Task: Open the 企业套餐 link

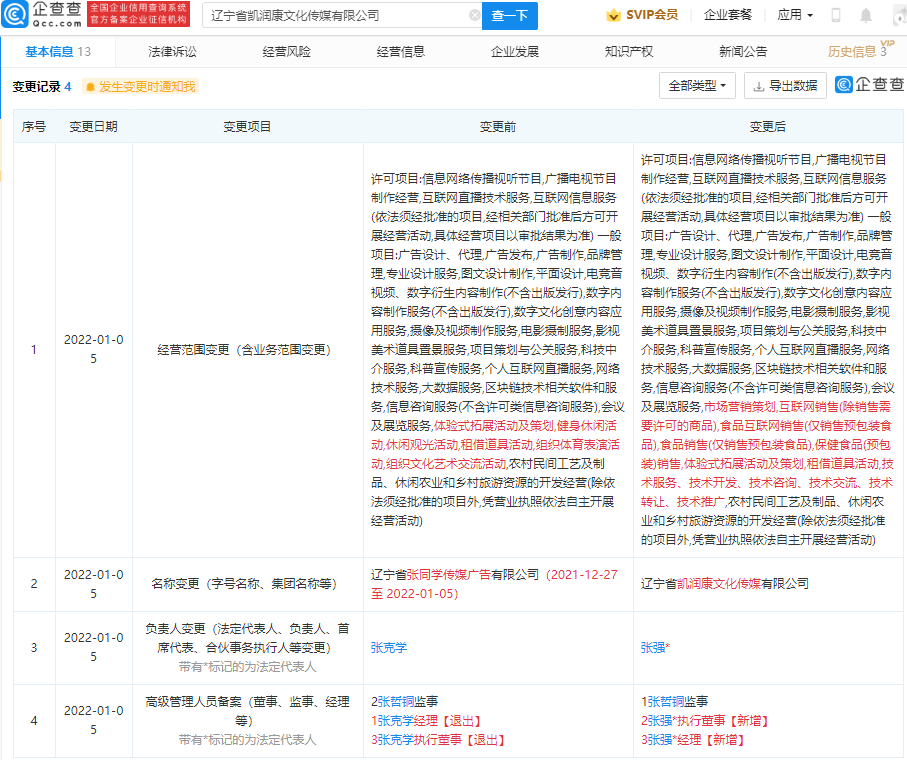Action: pyautogui.click(x=728, y=15)
